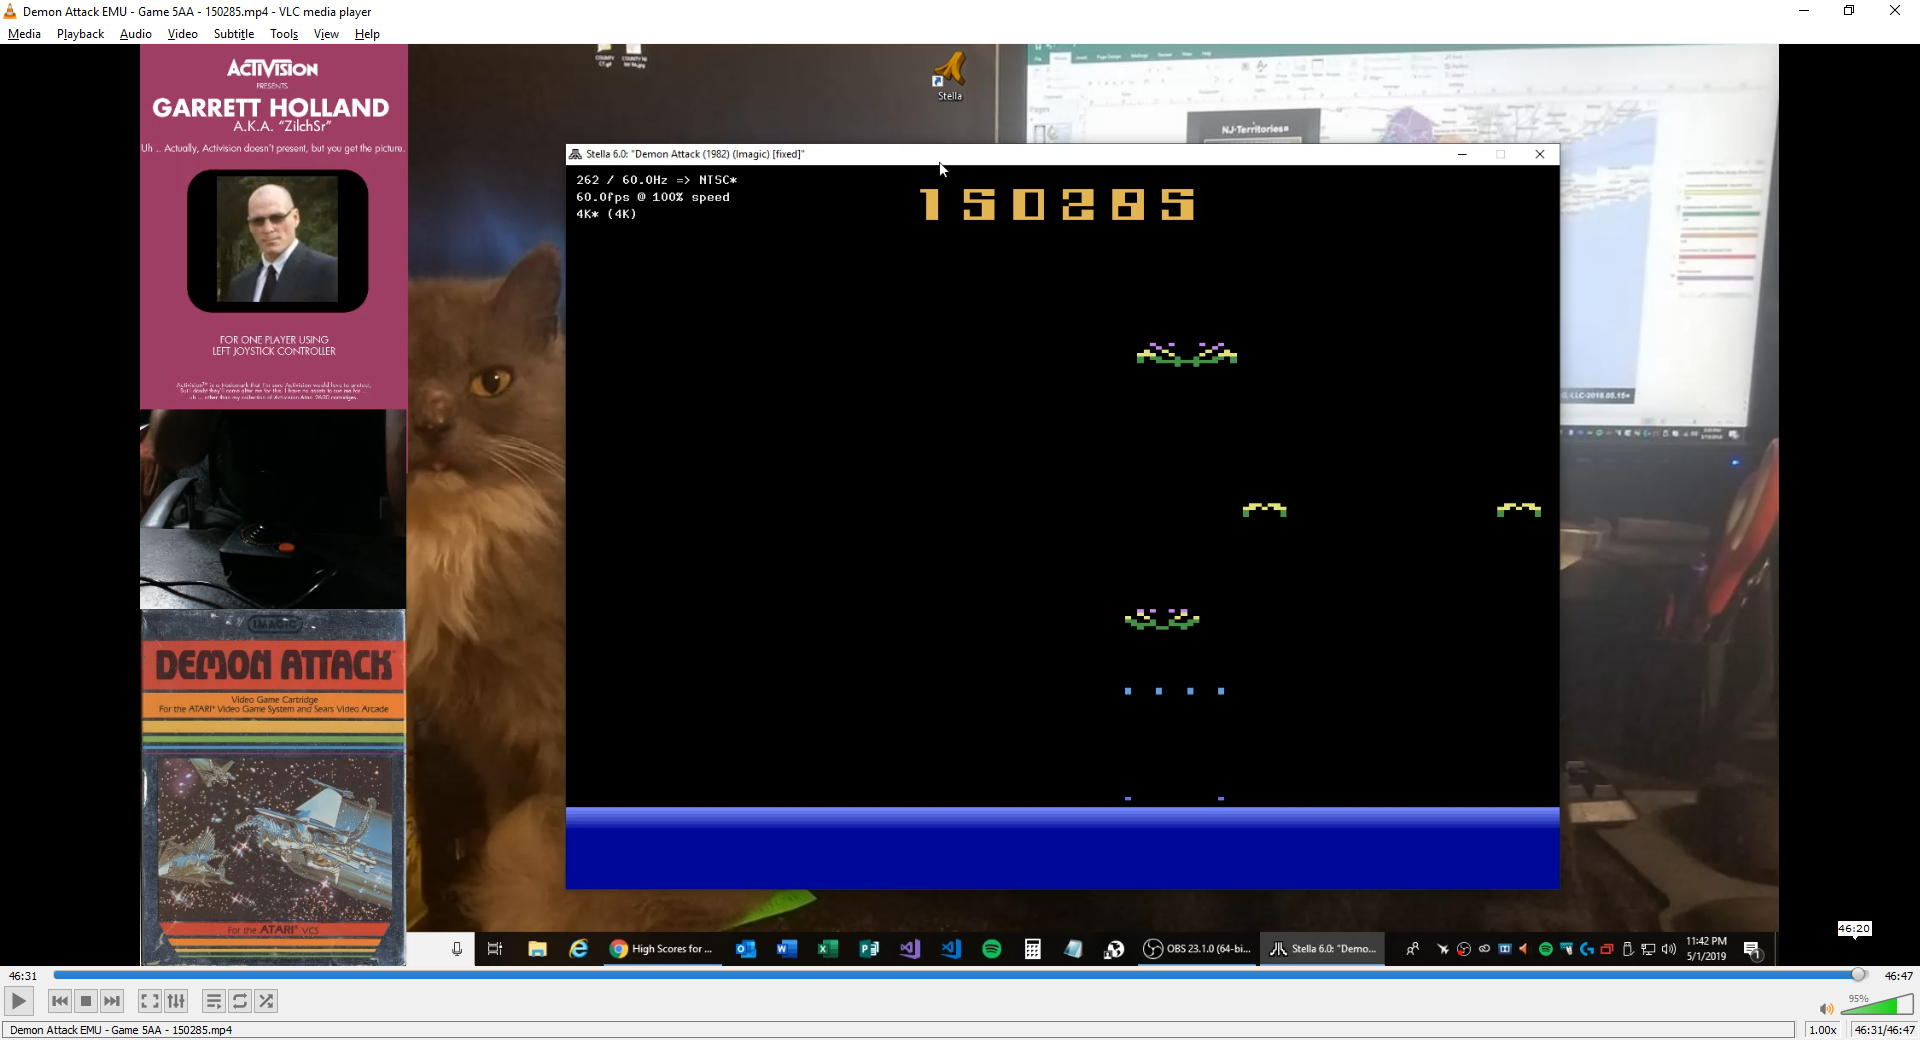This screenshot has width=1920, height=1040.
Task: Click File Explorer icon in the video taskbar
Action: (x=537, y=949)
